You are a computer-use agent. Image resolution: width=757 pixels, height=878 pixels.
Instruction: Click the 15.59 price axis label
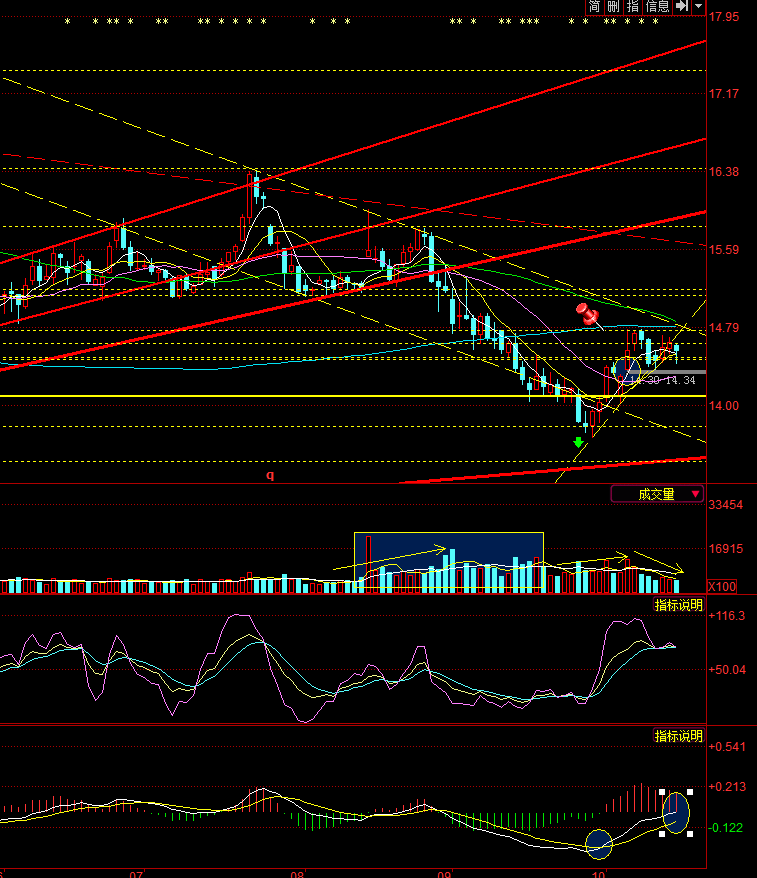pyautogui.click(x=723, y=250)
